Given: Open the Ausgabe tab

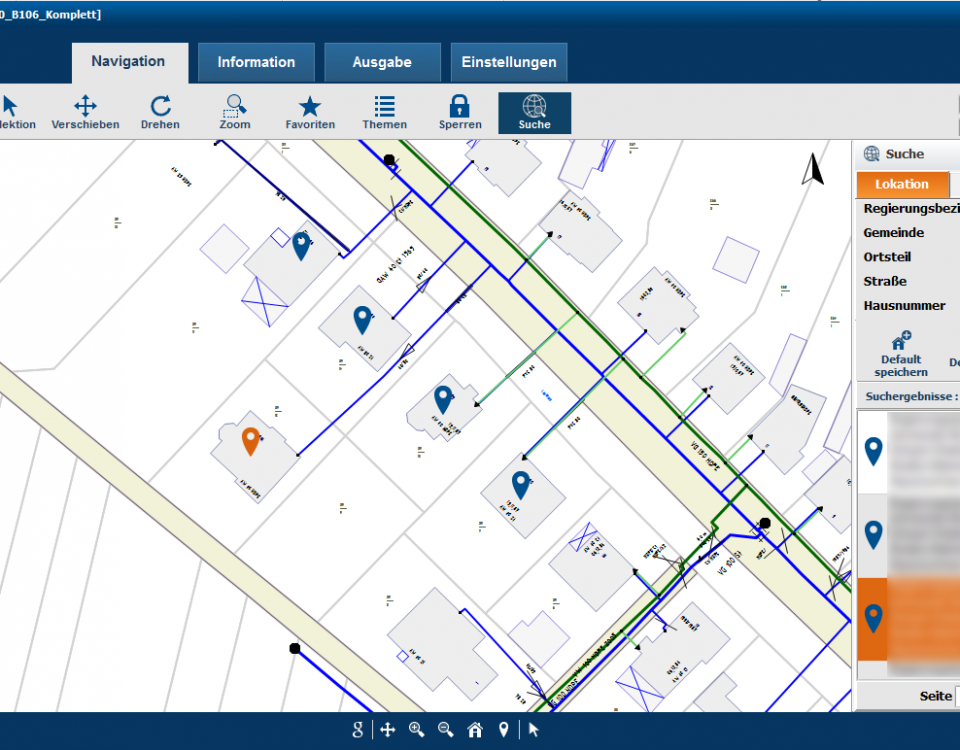Looking at the screenshot, I should (382, 62).
